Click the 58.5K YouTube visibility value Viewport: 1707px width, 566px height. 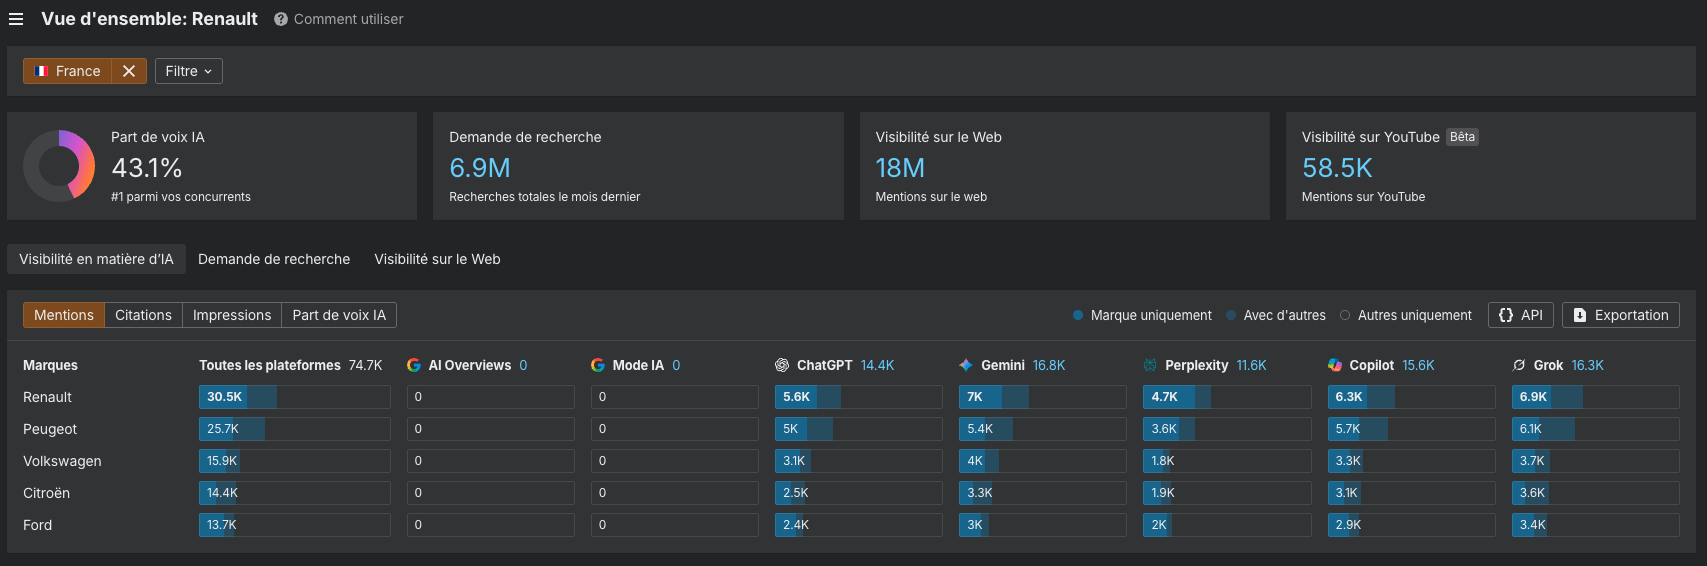(1337, 168)
